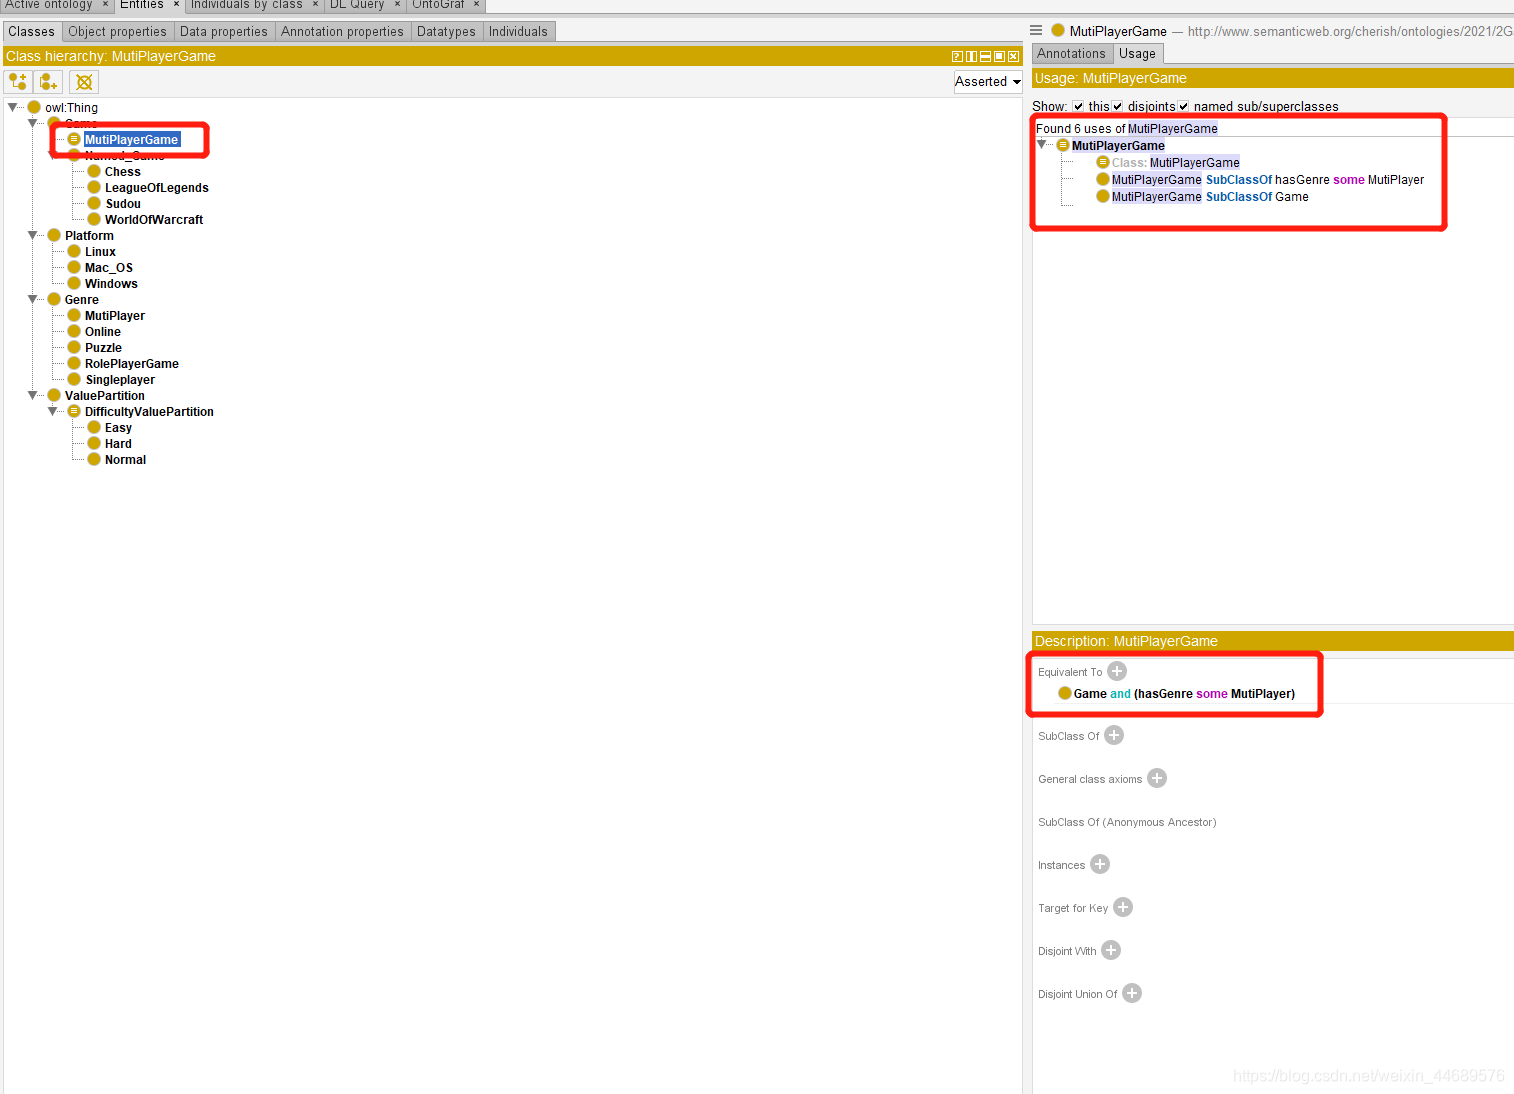Select the Sudou class
This screenshot has width=1514, height=1094.
click(123, 203)
